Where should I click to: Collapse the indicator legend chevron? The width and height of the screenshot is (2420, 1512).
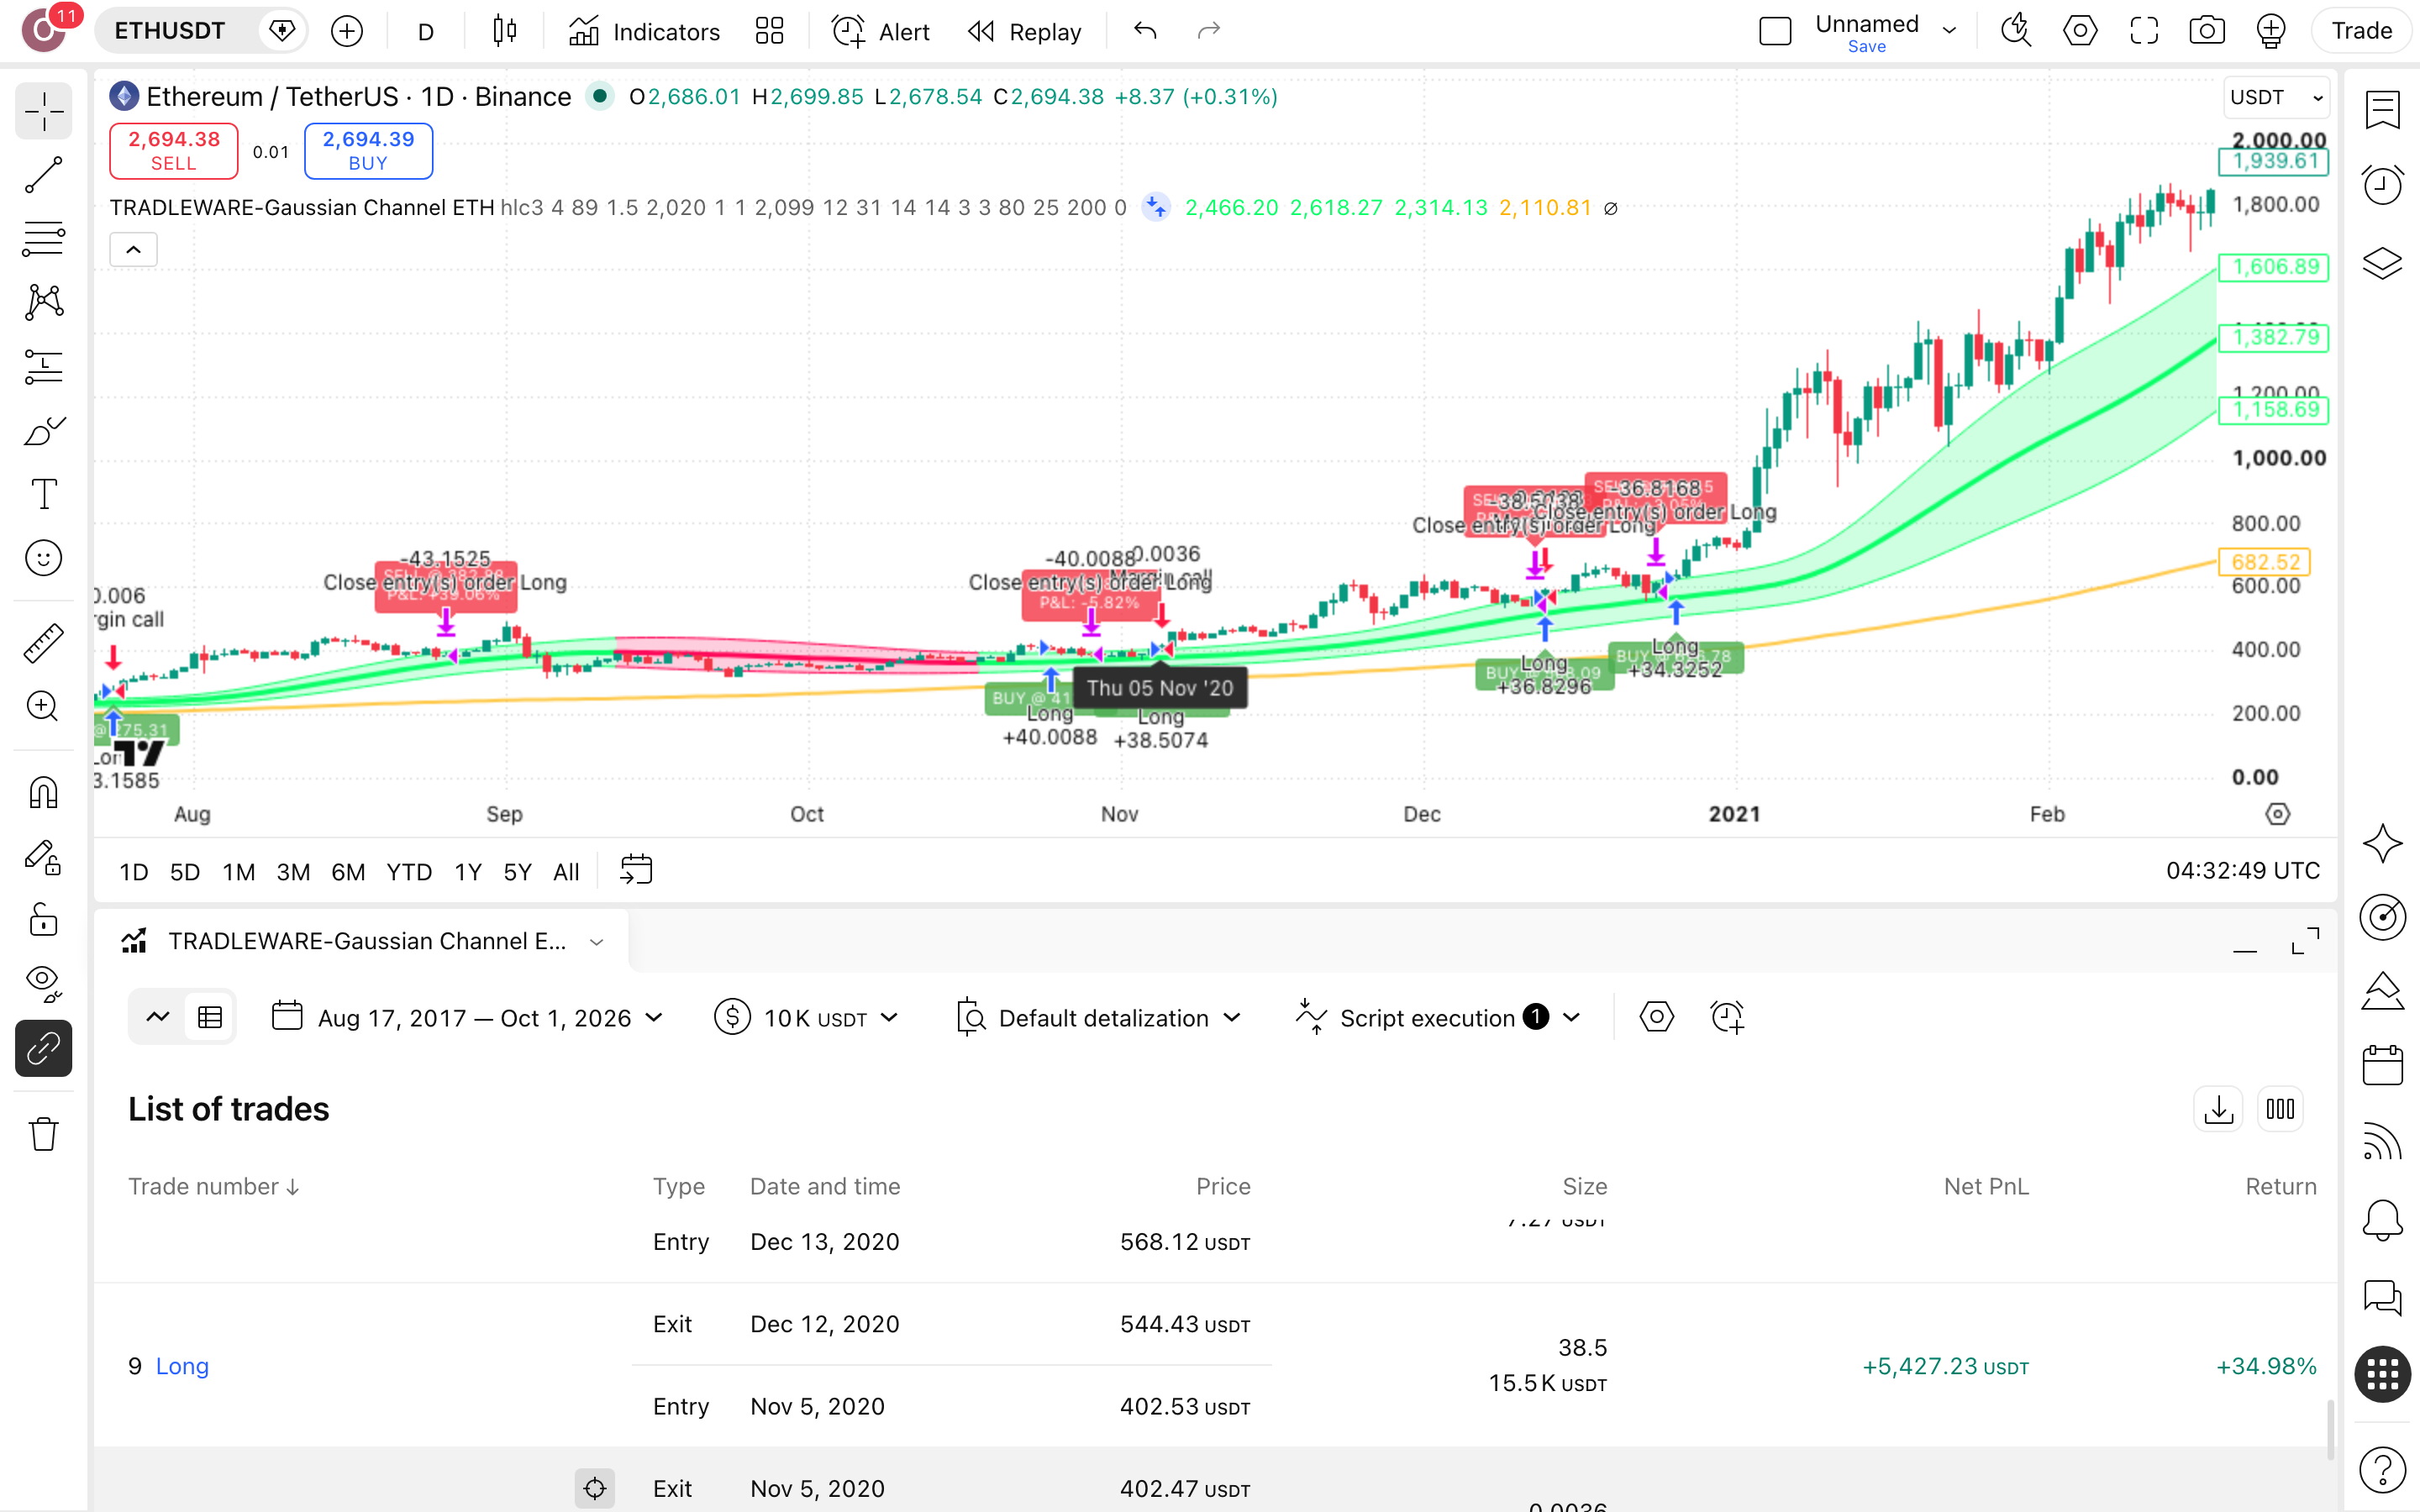coord(133,249)
